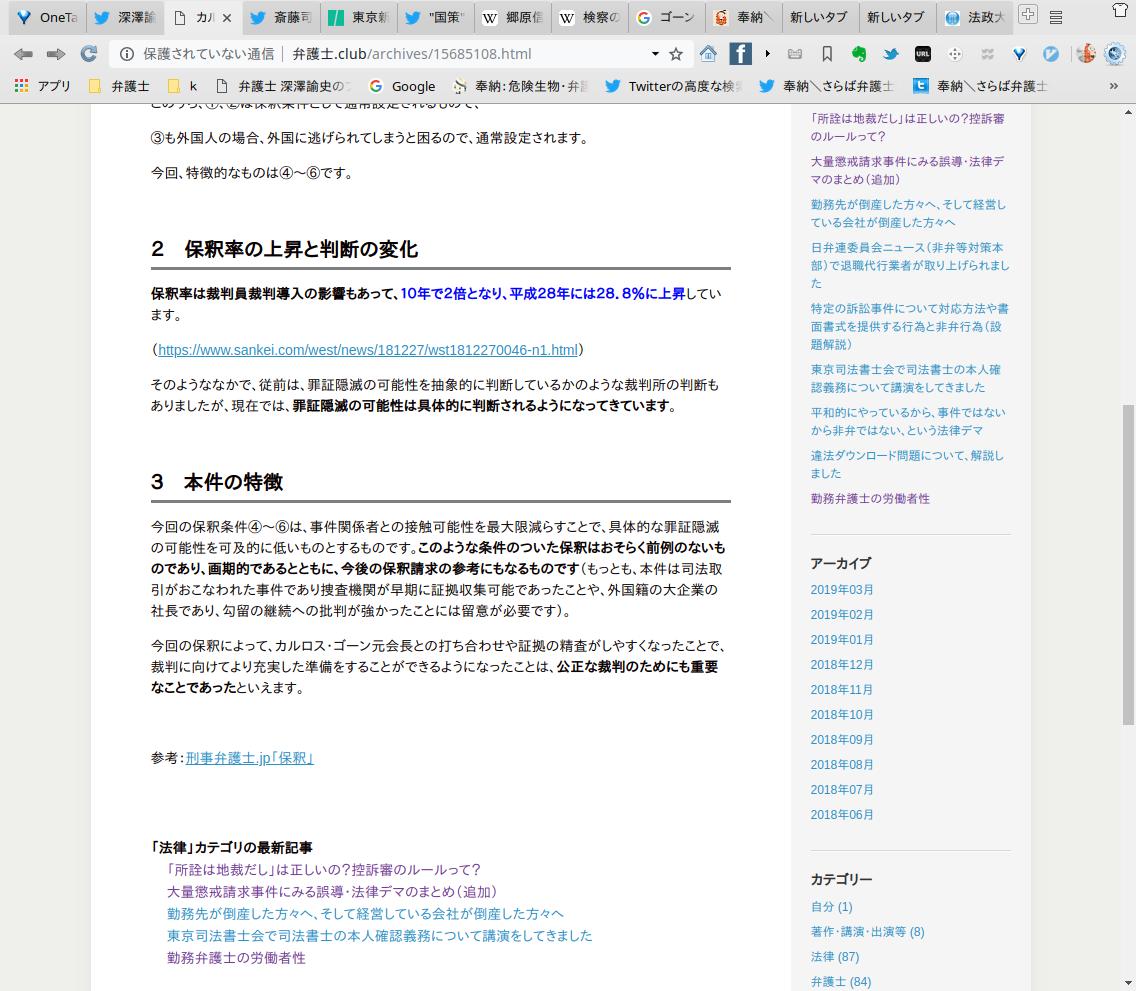This screenshot has width=1136, height=991.
Task: Open the 2018年06月 archive
Action: (842, 814)
